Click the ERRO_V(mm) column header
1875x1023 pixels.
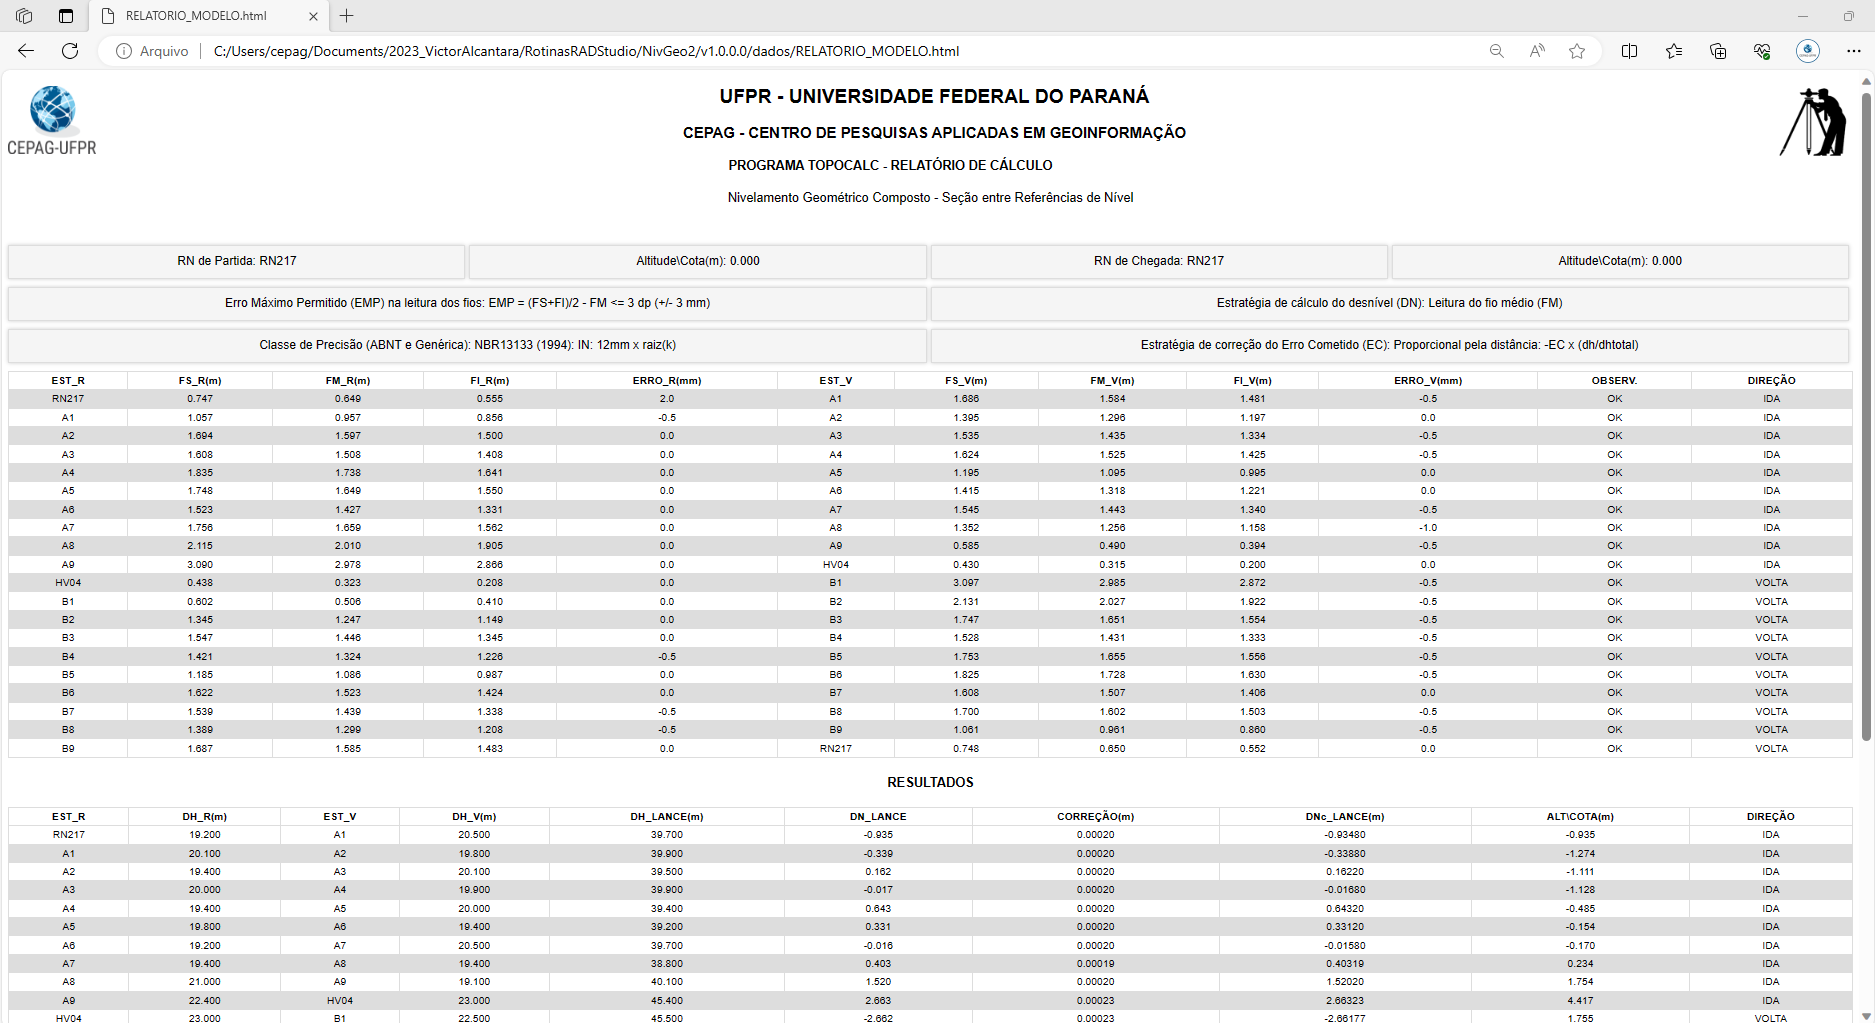coord(1428,381)
